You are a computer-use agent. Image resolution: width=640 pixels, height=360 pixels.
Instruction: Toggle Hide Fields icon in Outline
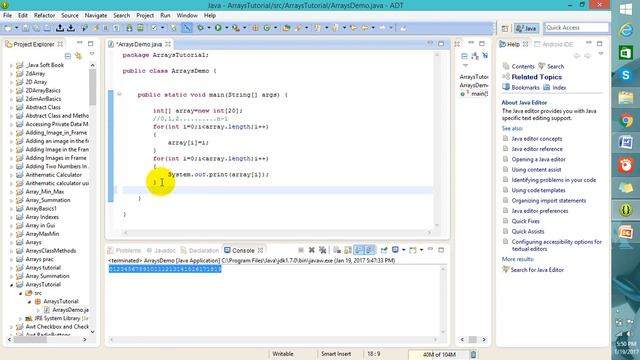click(485, 56)
